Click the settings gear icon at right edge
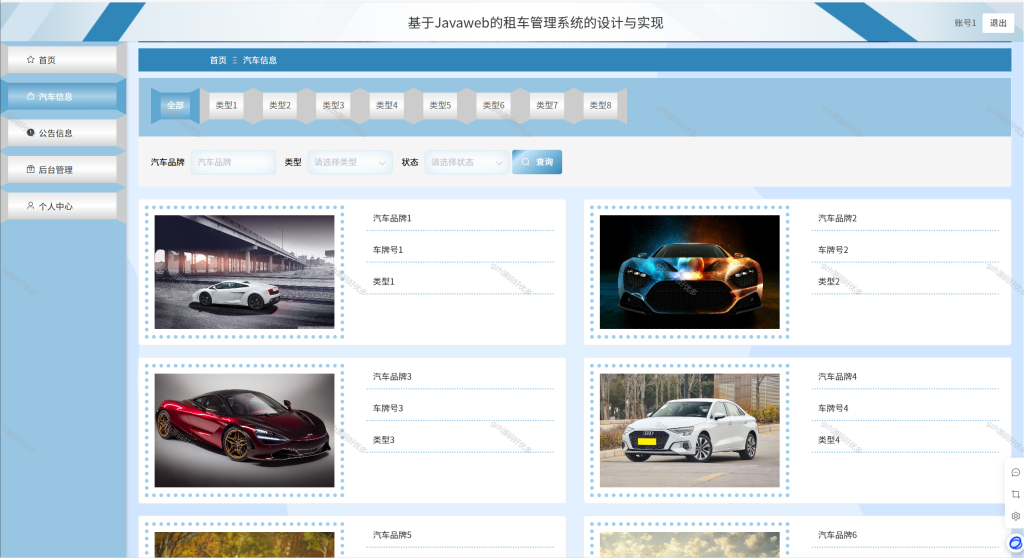Viewport: 1024px width, 558px height. pos(1016,516)
